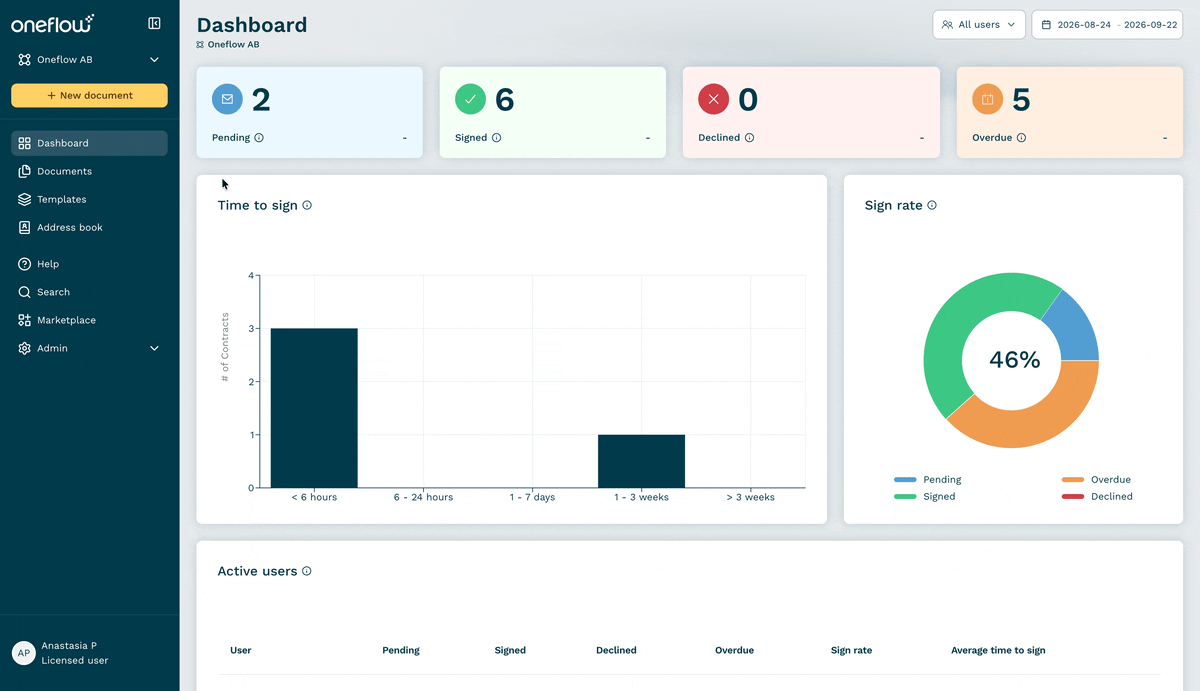Click the calendar icon in date range
The image size is (1200, 691).
(1046, 24)
